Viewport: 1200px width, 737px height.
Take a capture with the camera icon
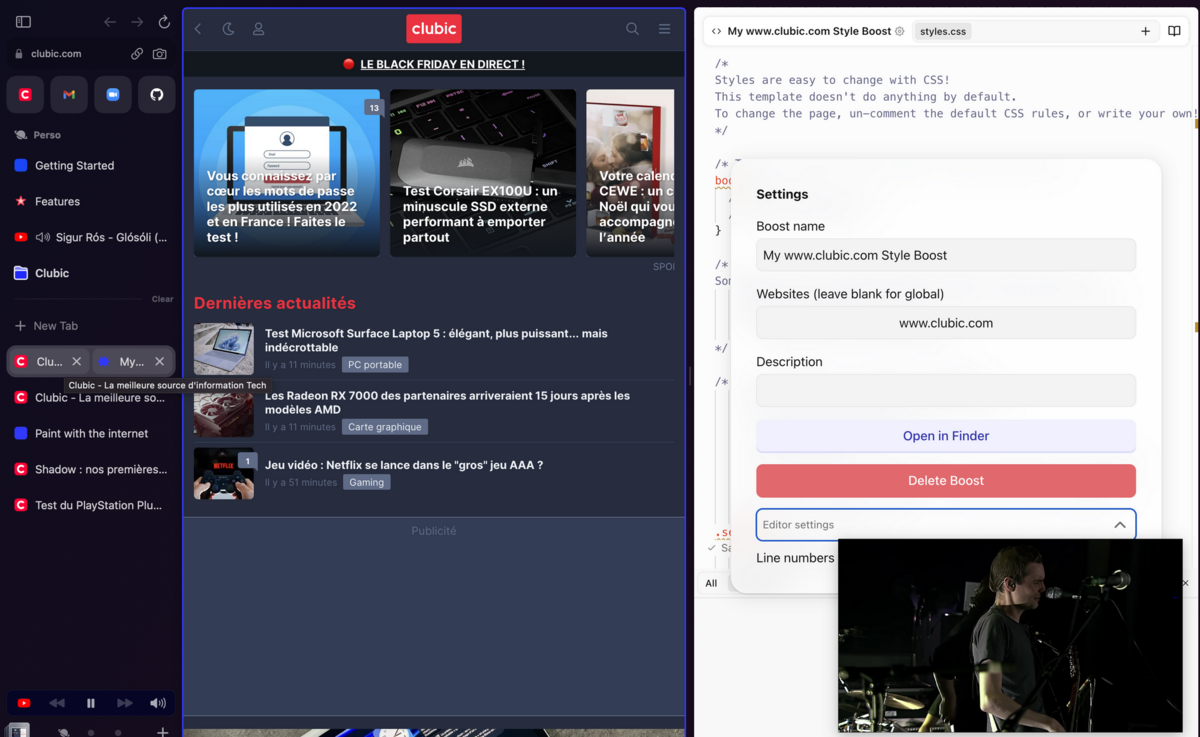[160, 54]
